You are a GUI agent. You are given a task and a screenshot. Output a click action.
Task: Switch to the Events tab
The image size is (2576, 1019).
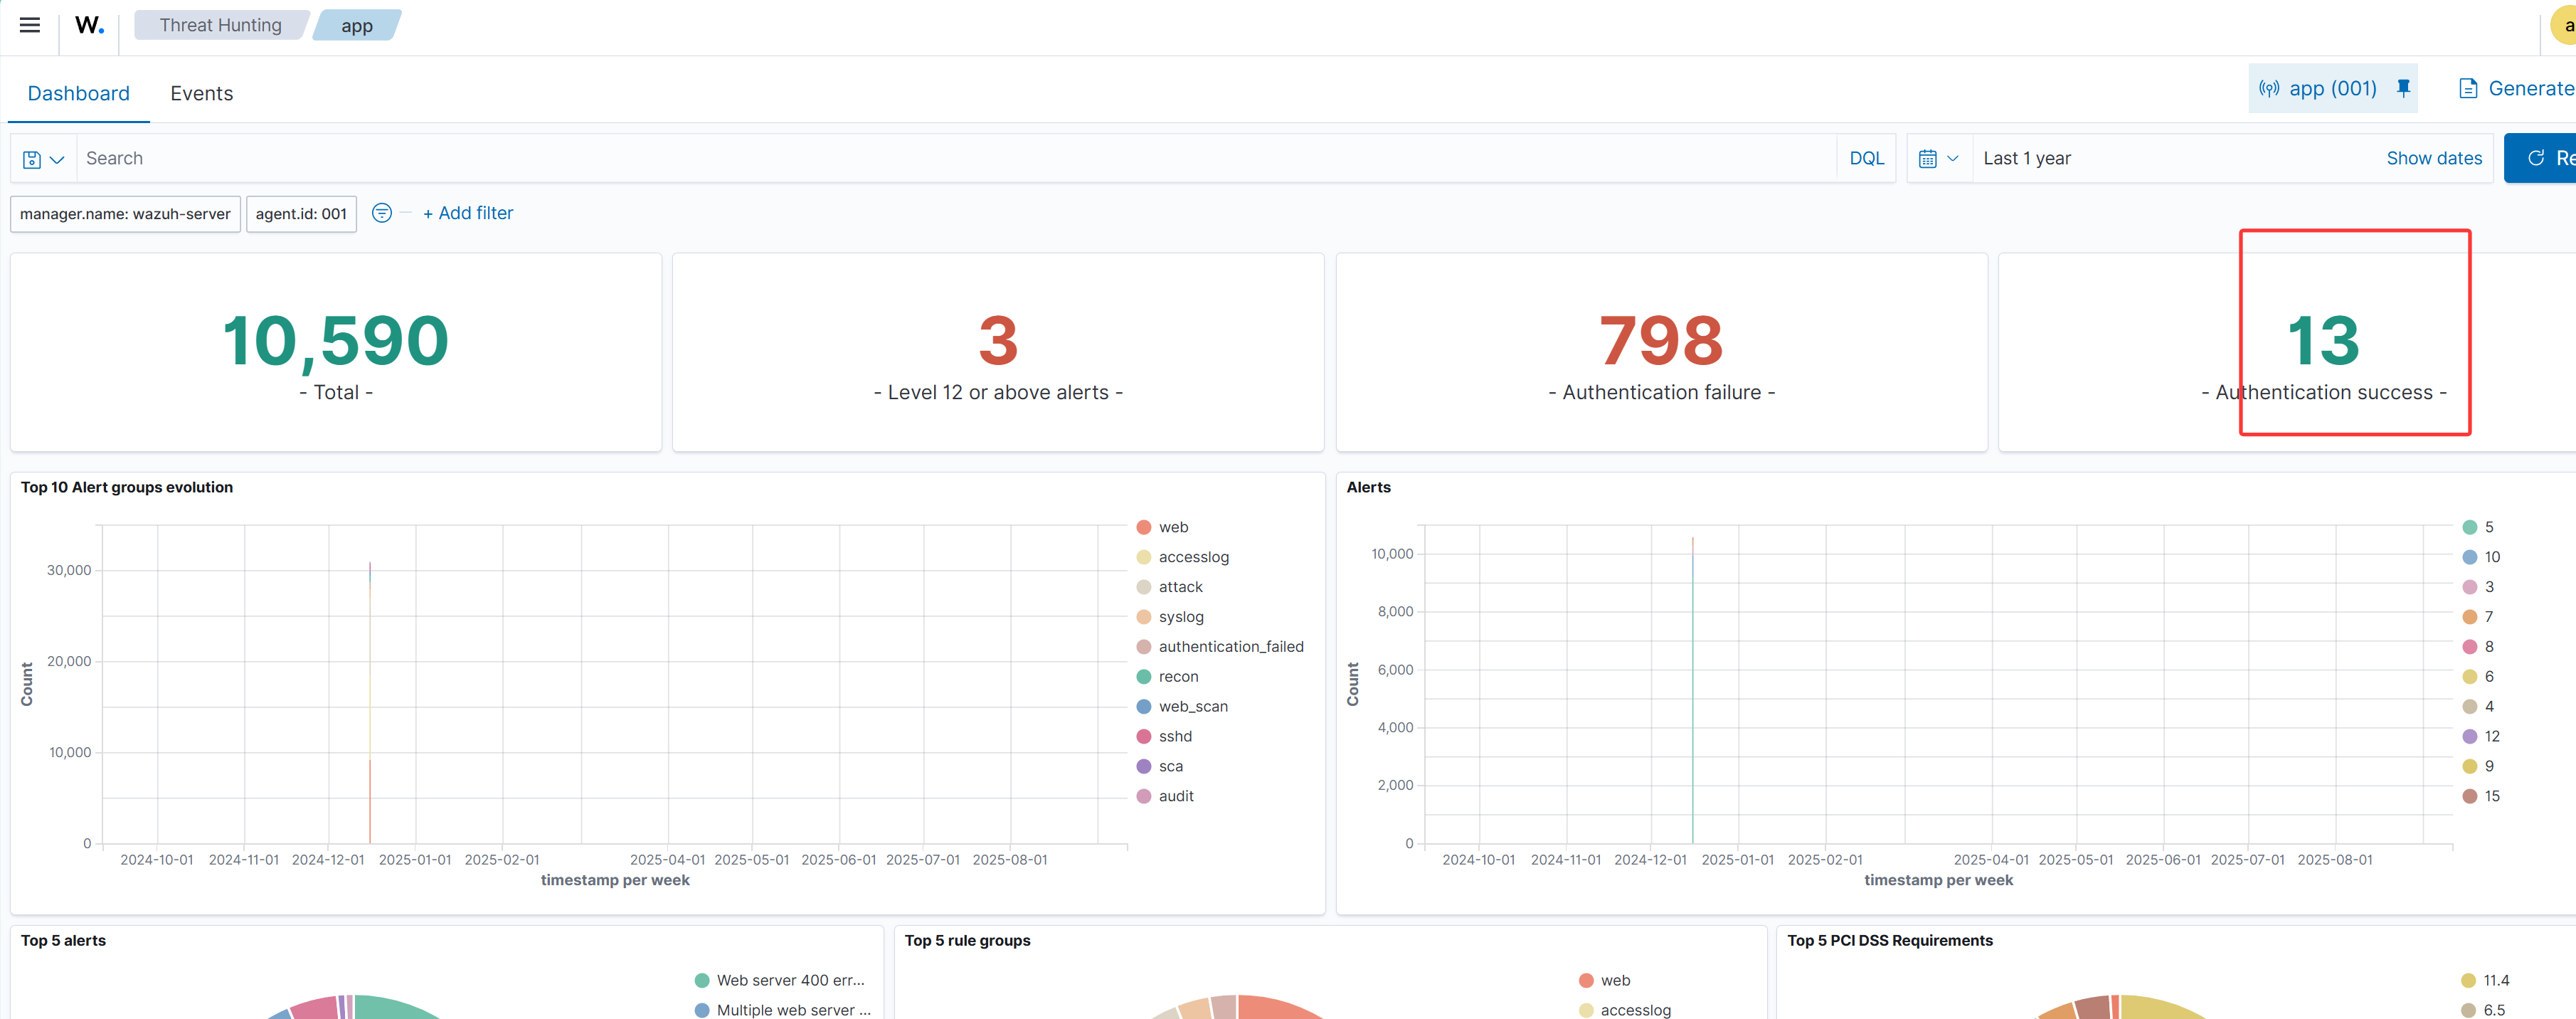(x=201, y=93)
